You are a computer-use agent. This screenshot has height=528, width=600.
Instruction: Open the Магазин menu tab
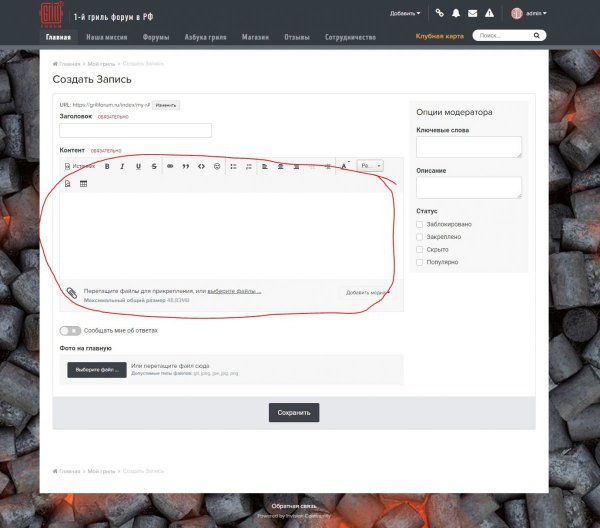tap(254, 37)
